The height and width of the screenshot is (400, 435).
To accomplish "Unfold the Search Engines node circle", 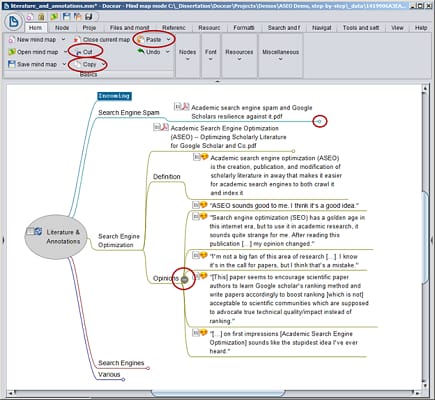I will coord(148,368).
